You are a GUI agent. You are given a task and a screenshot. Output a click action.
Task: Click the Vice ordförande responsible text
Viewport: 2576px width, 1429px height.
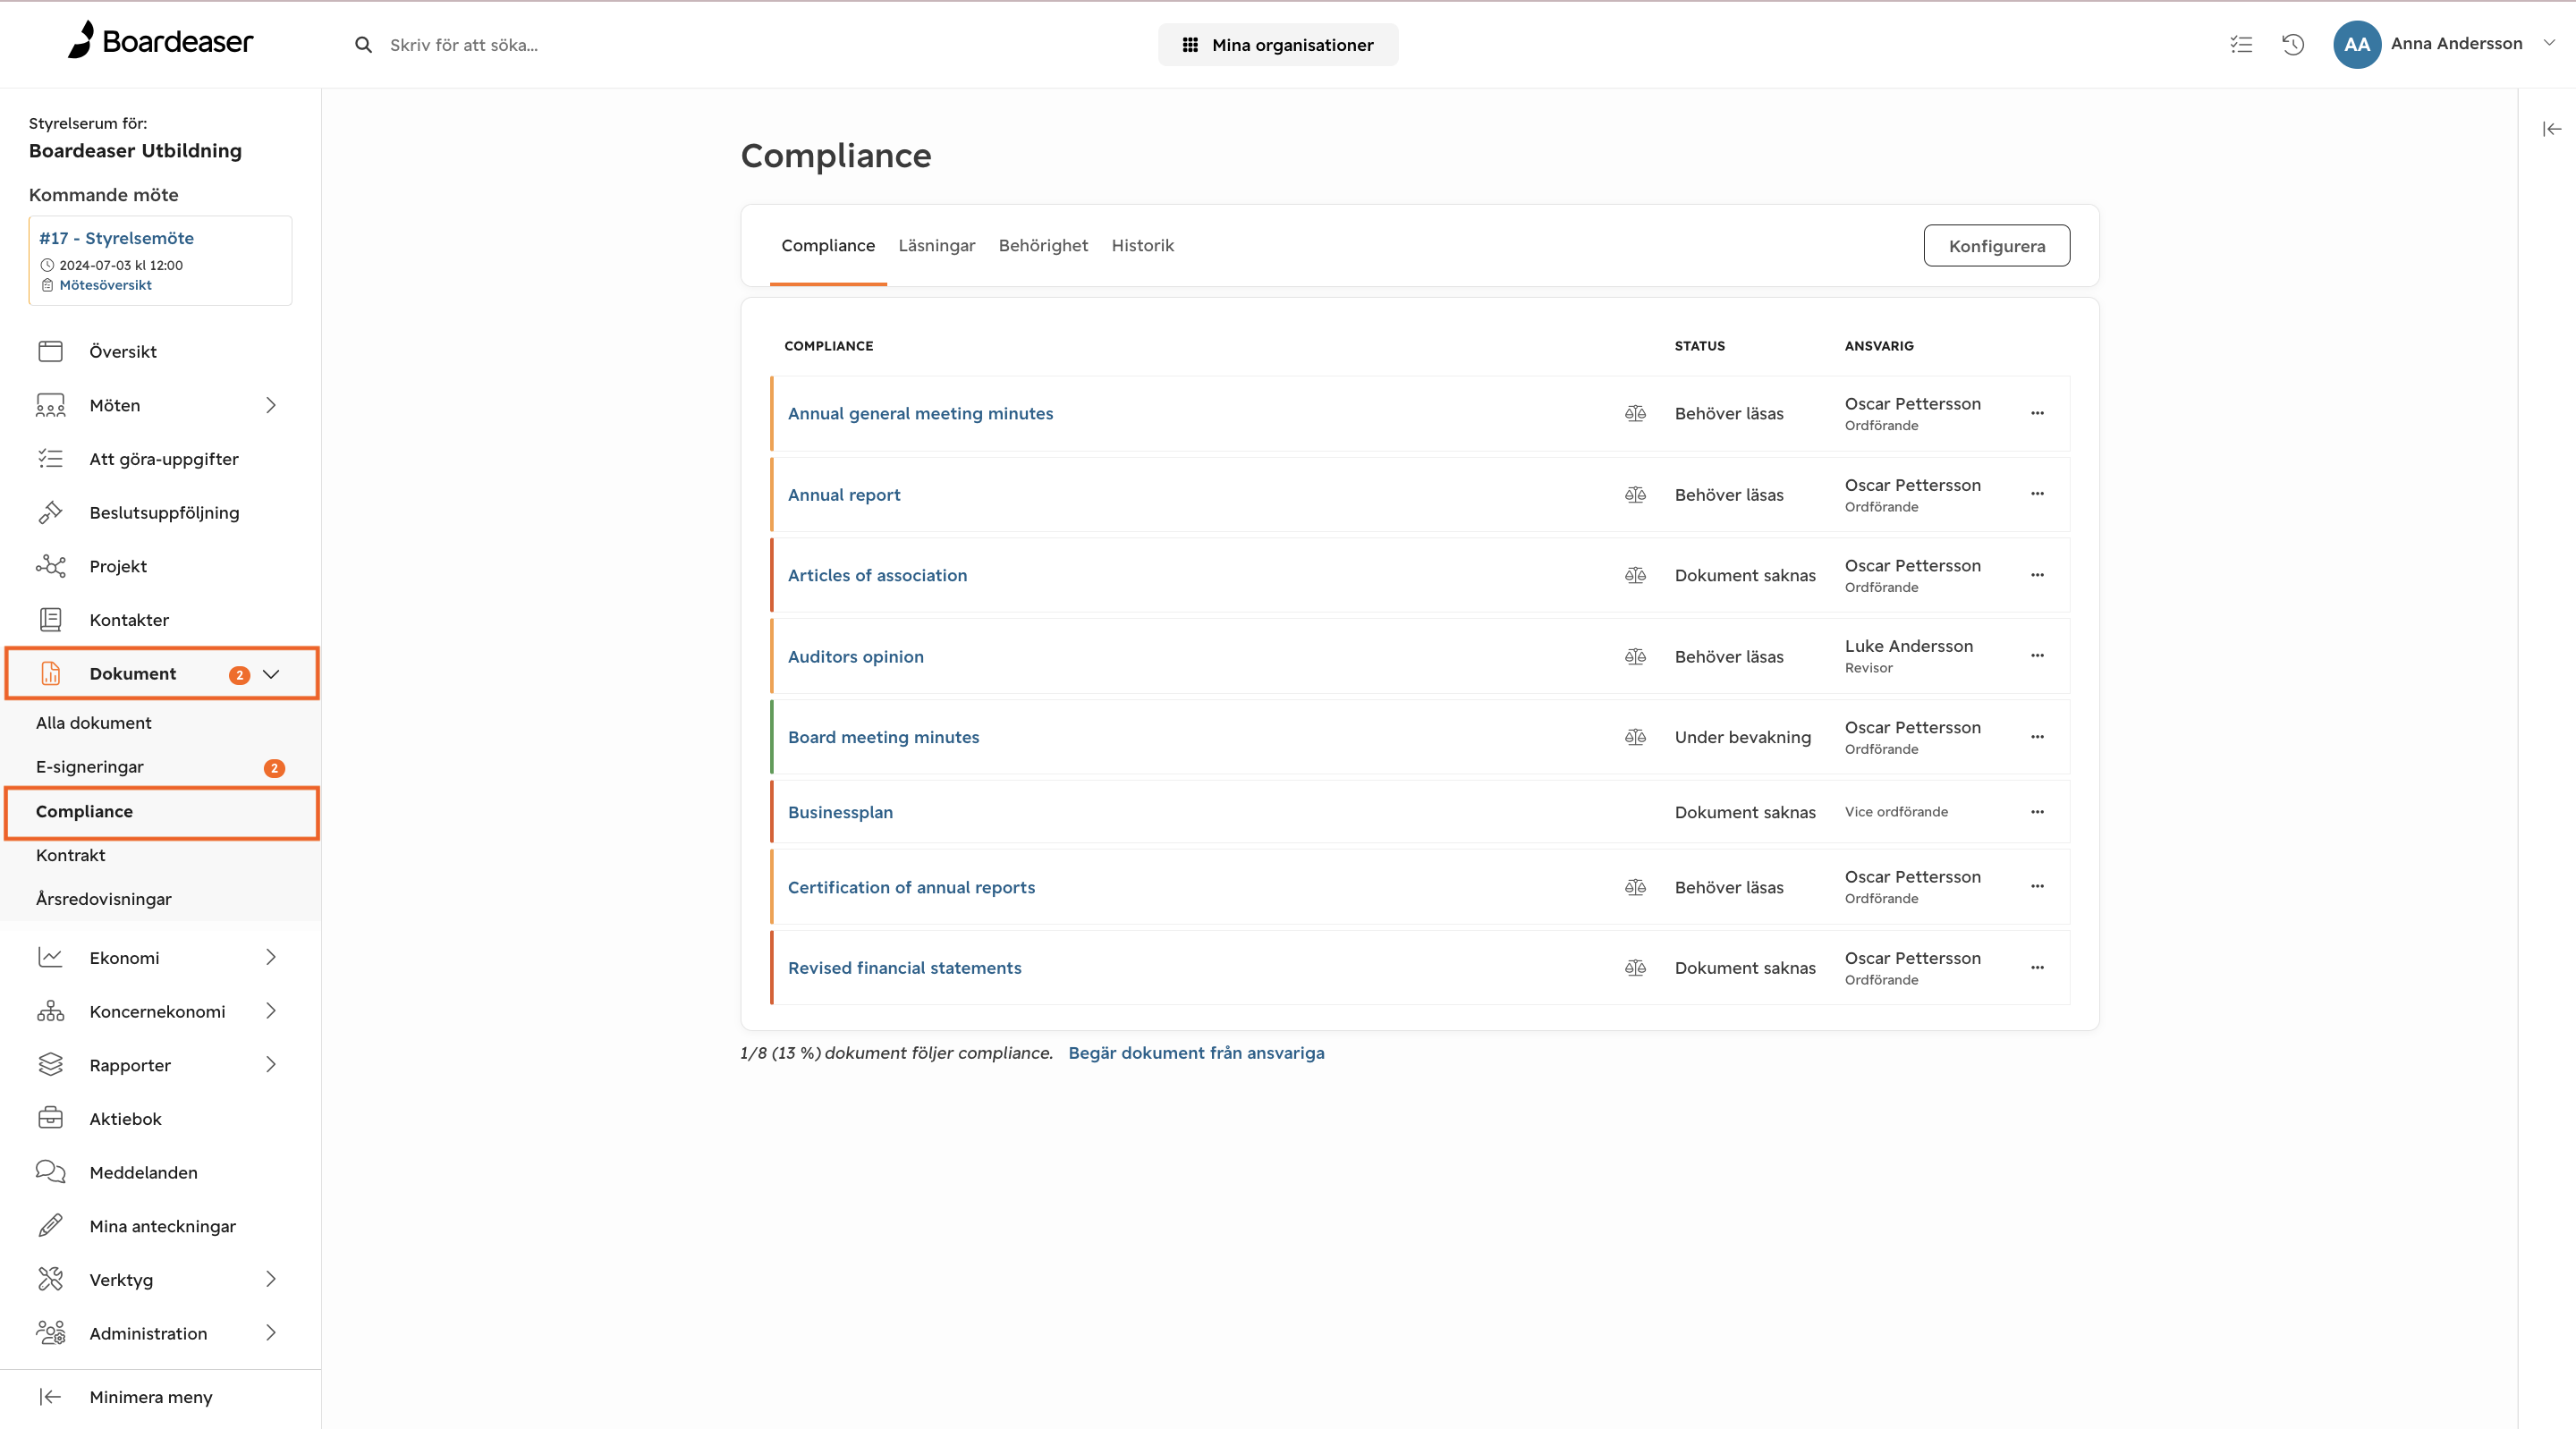coord(1896,812)
